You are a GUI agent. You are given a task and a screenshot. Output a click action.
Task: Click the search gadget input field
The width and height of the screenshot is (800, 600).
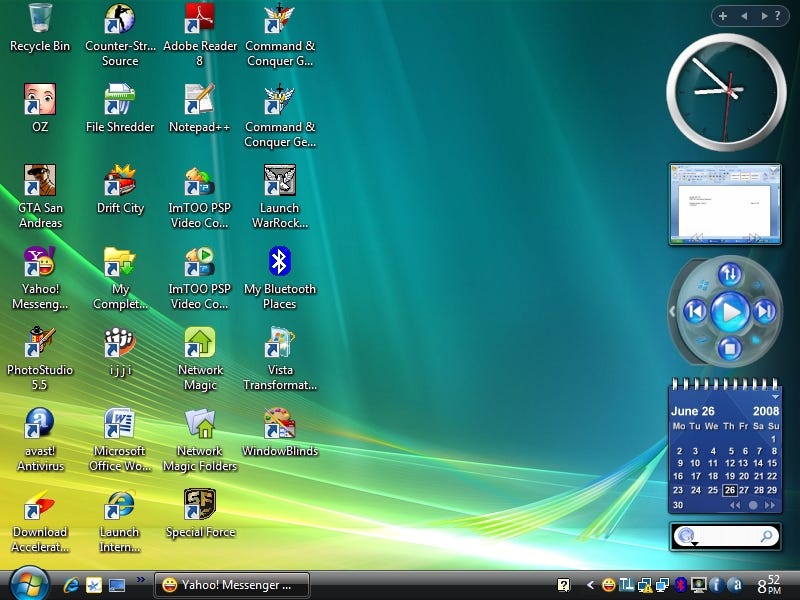point(727,537)
